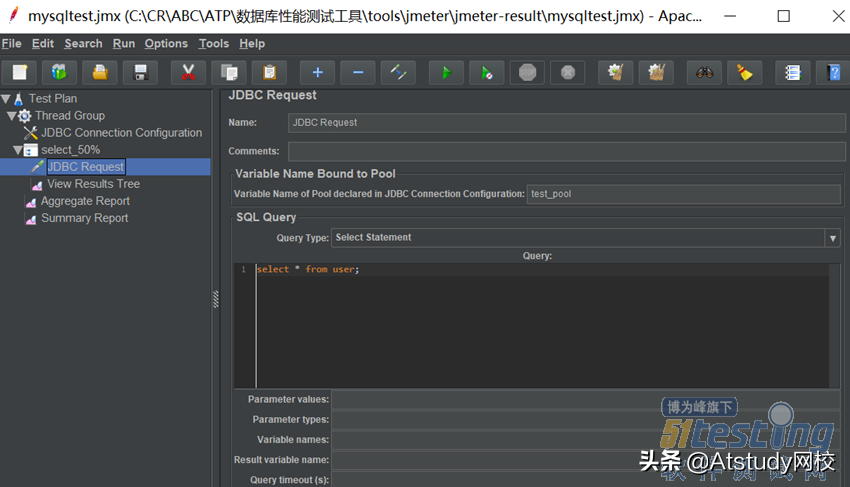850x487 pixels.
Task: Click the Clear results icon
Action: tap(615, 72)
